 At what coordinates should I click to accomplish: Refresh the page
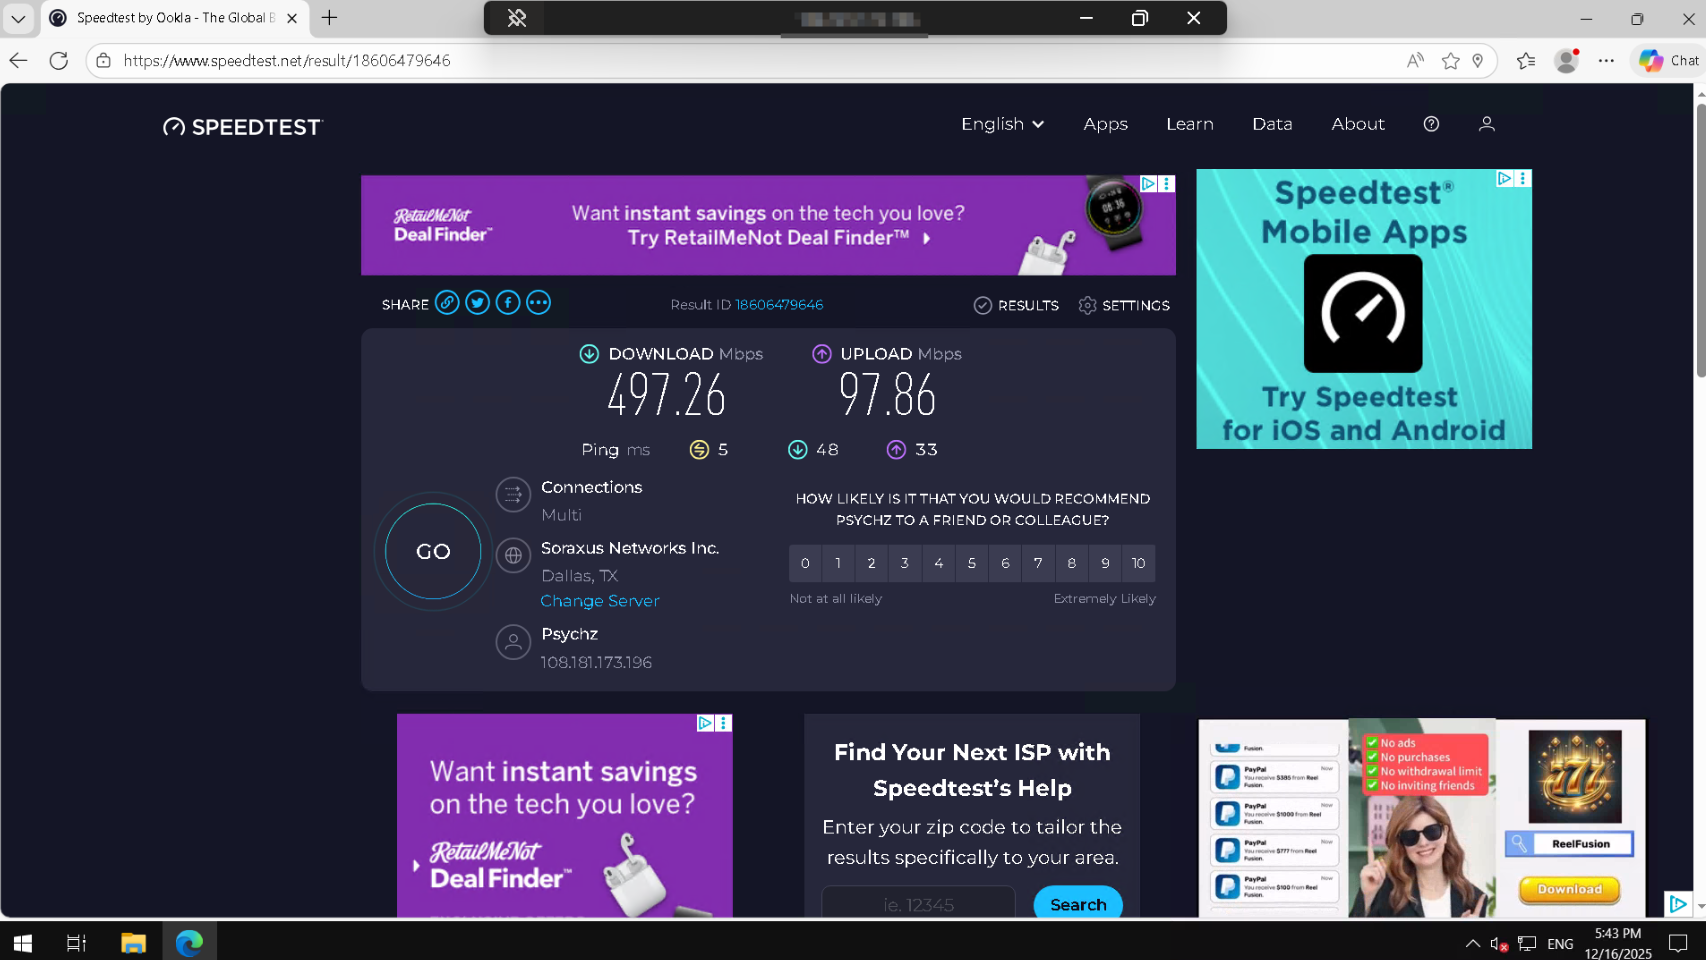[x=59, y=61]
